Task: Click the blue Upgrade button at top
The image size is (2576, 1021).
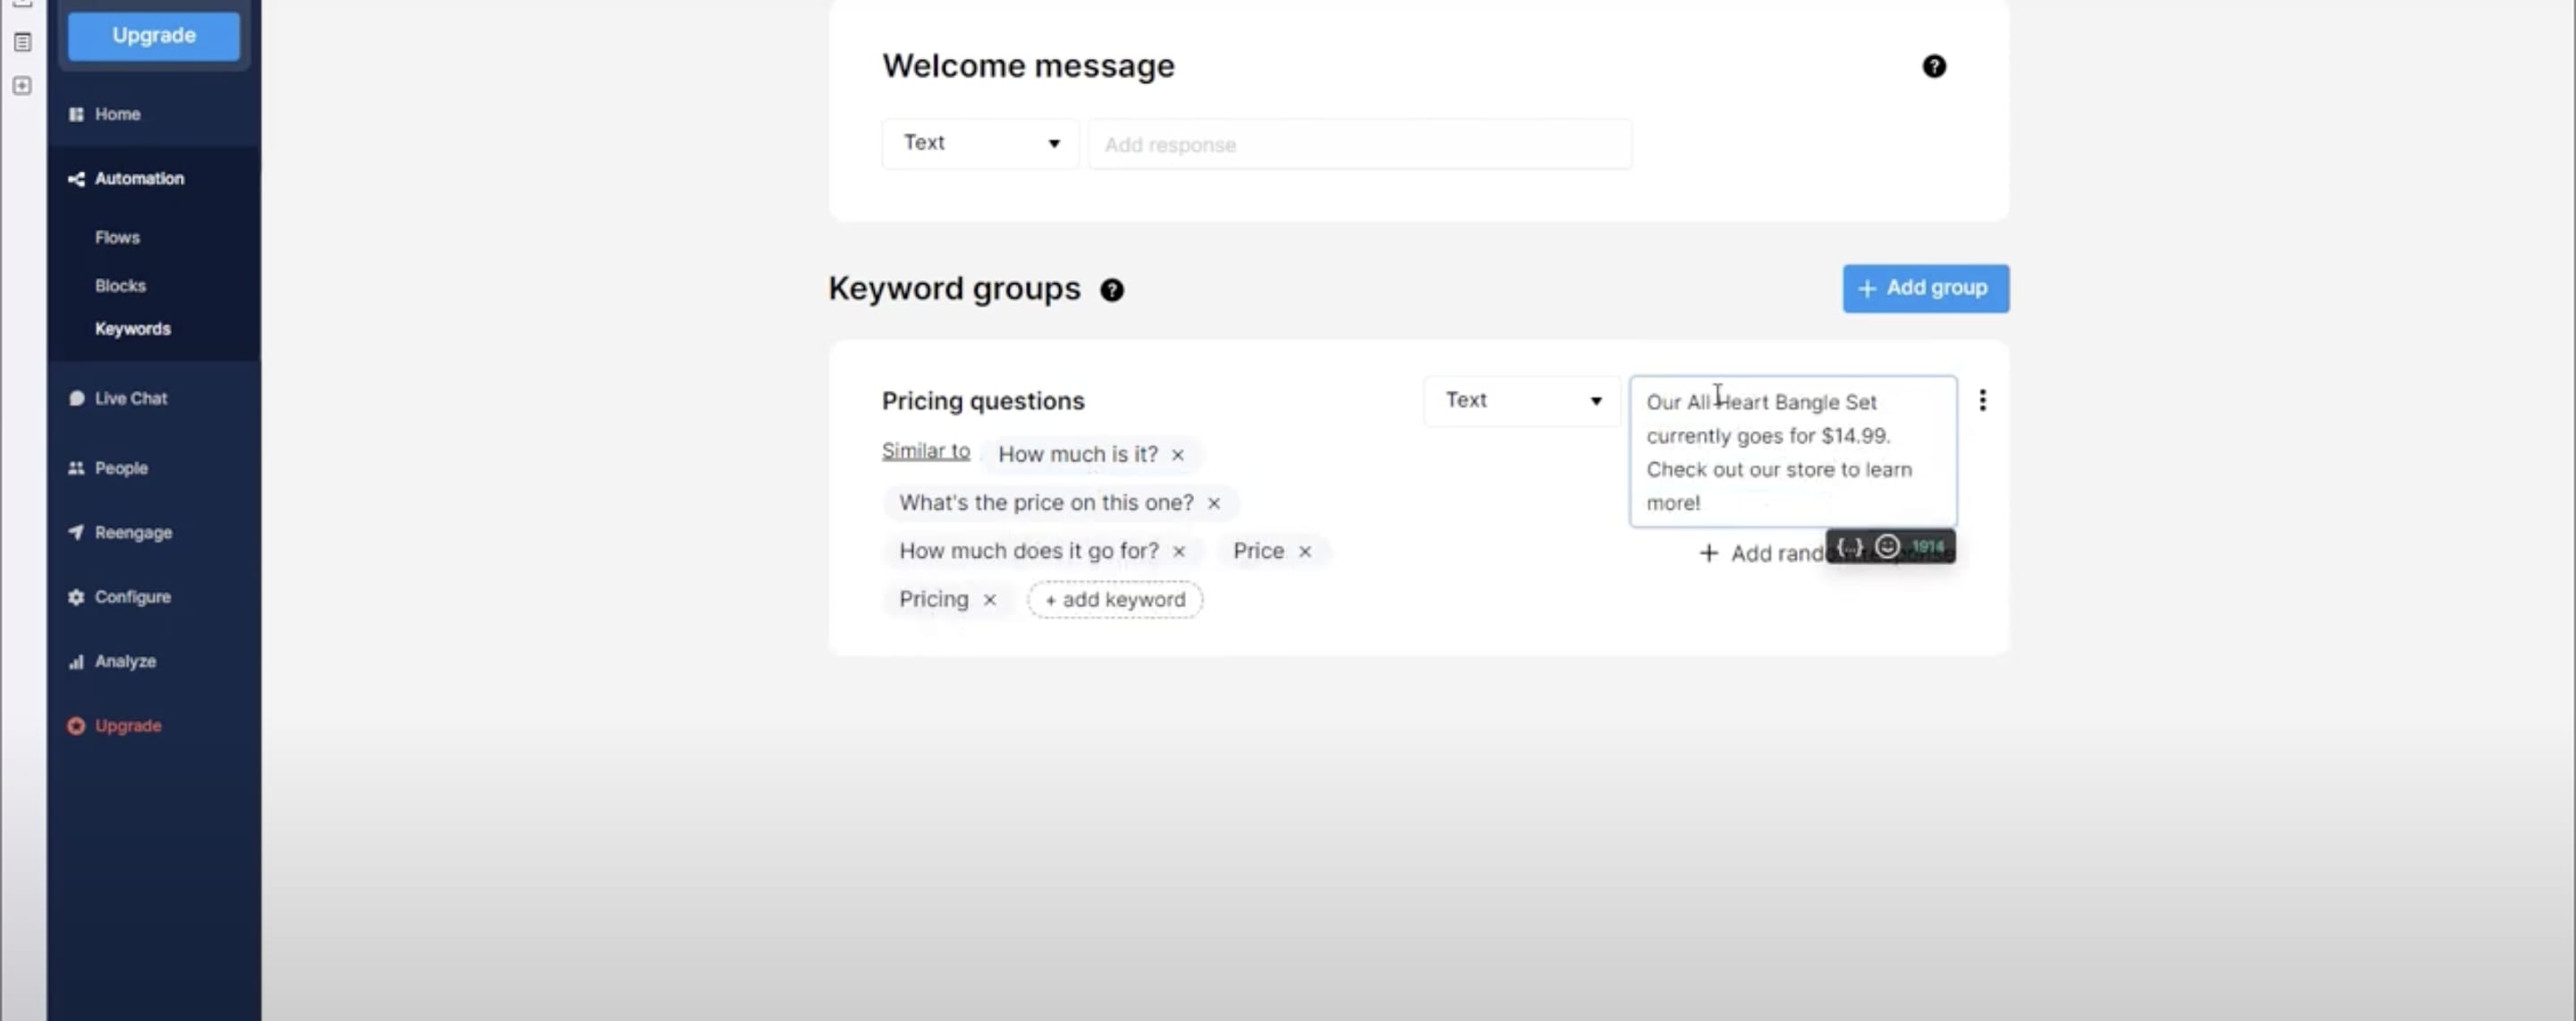Action: 153,35
